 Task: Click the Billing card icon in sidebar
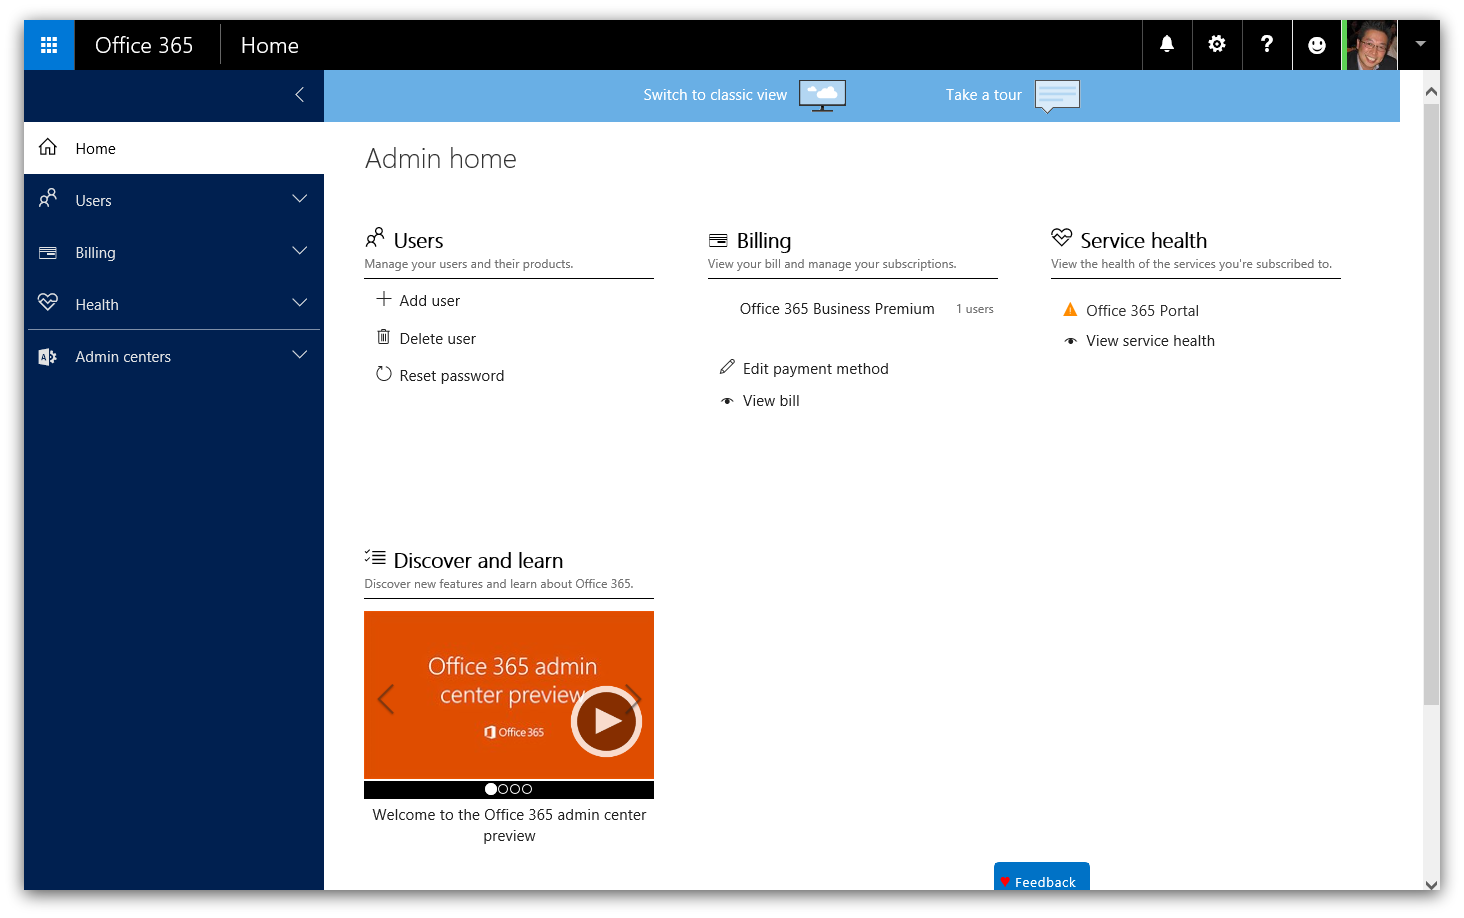pyautogui.click(x=48, y=252)
